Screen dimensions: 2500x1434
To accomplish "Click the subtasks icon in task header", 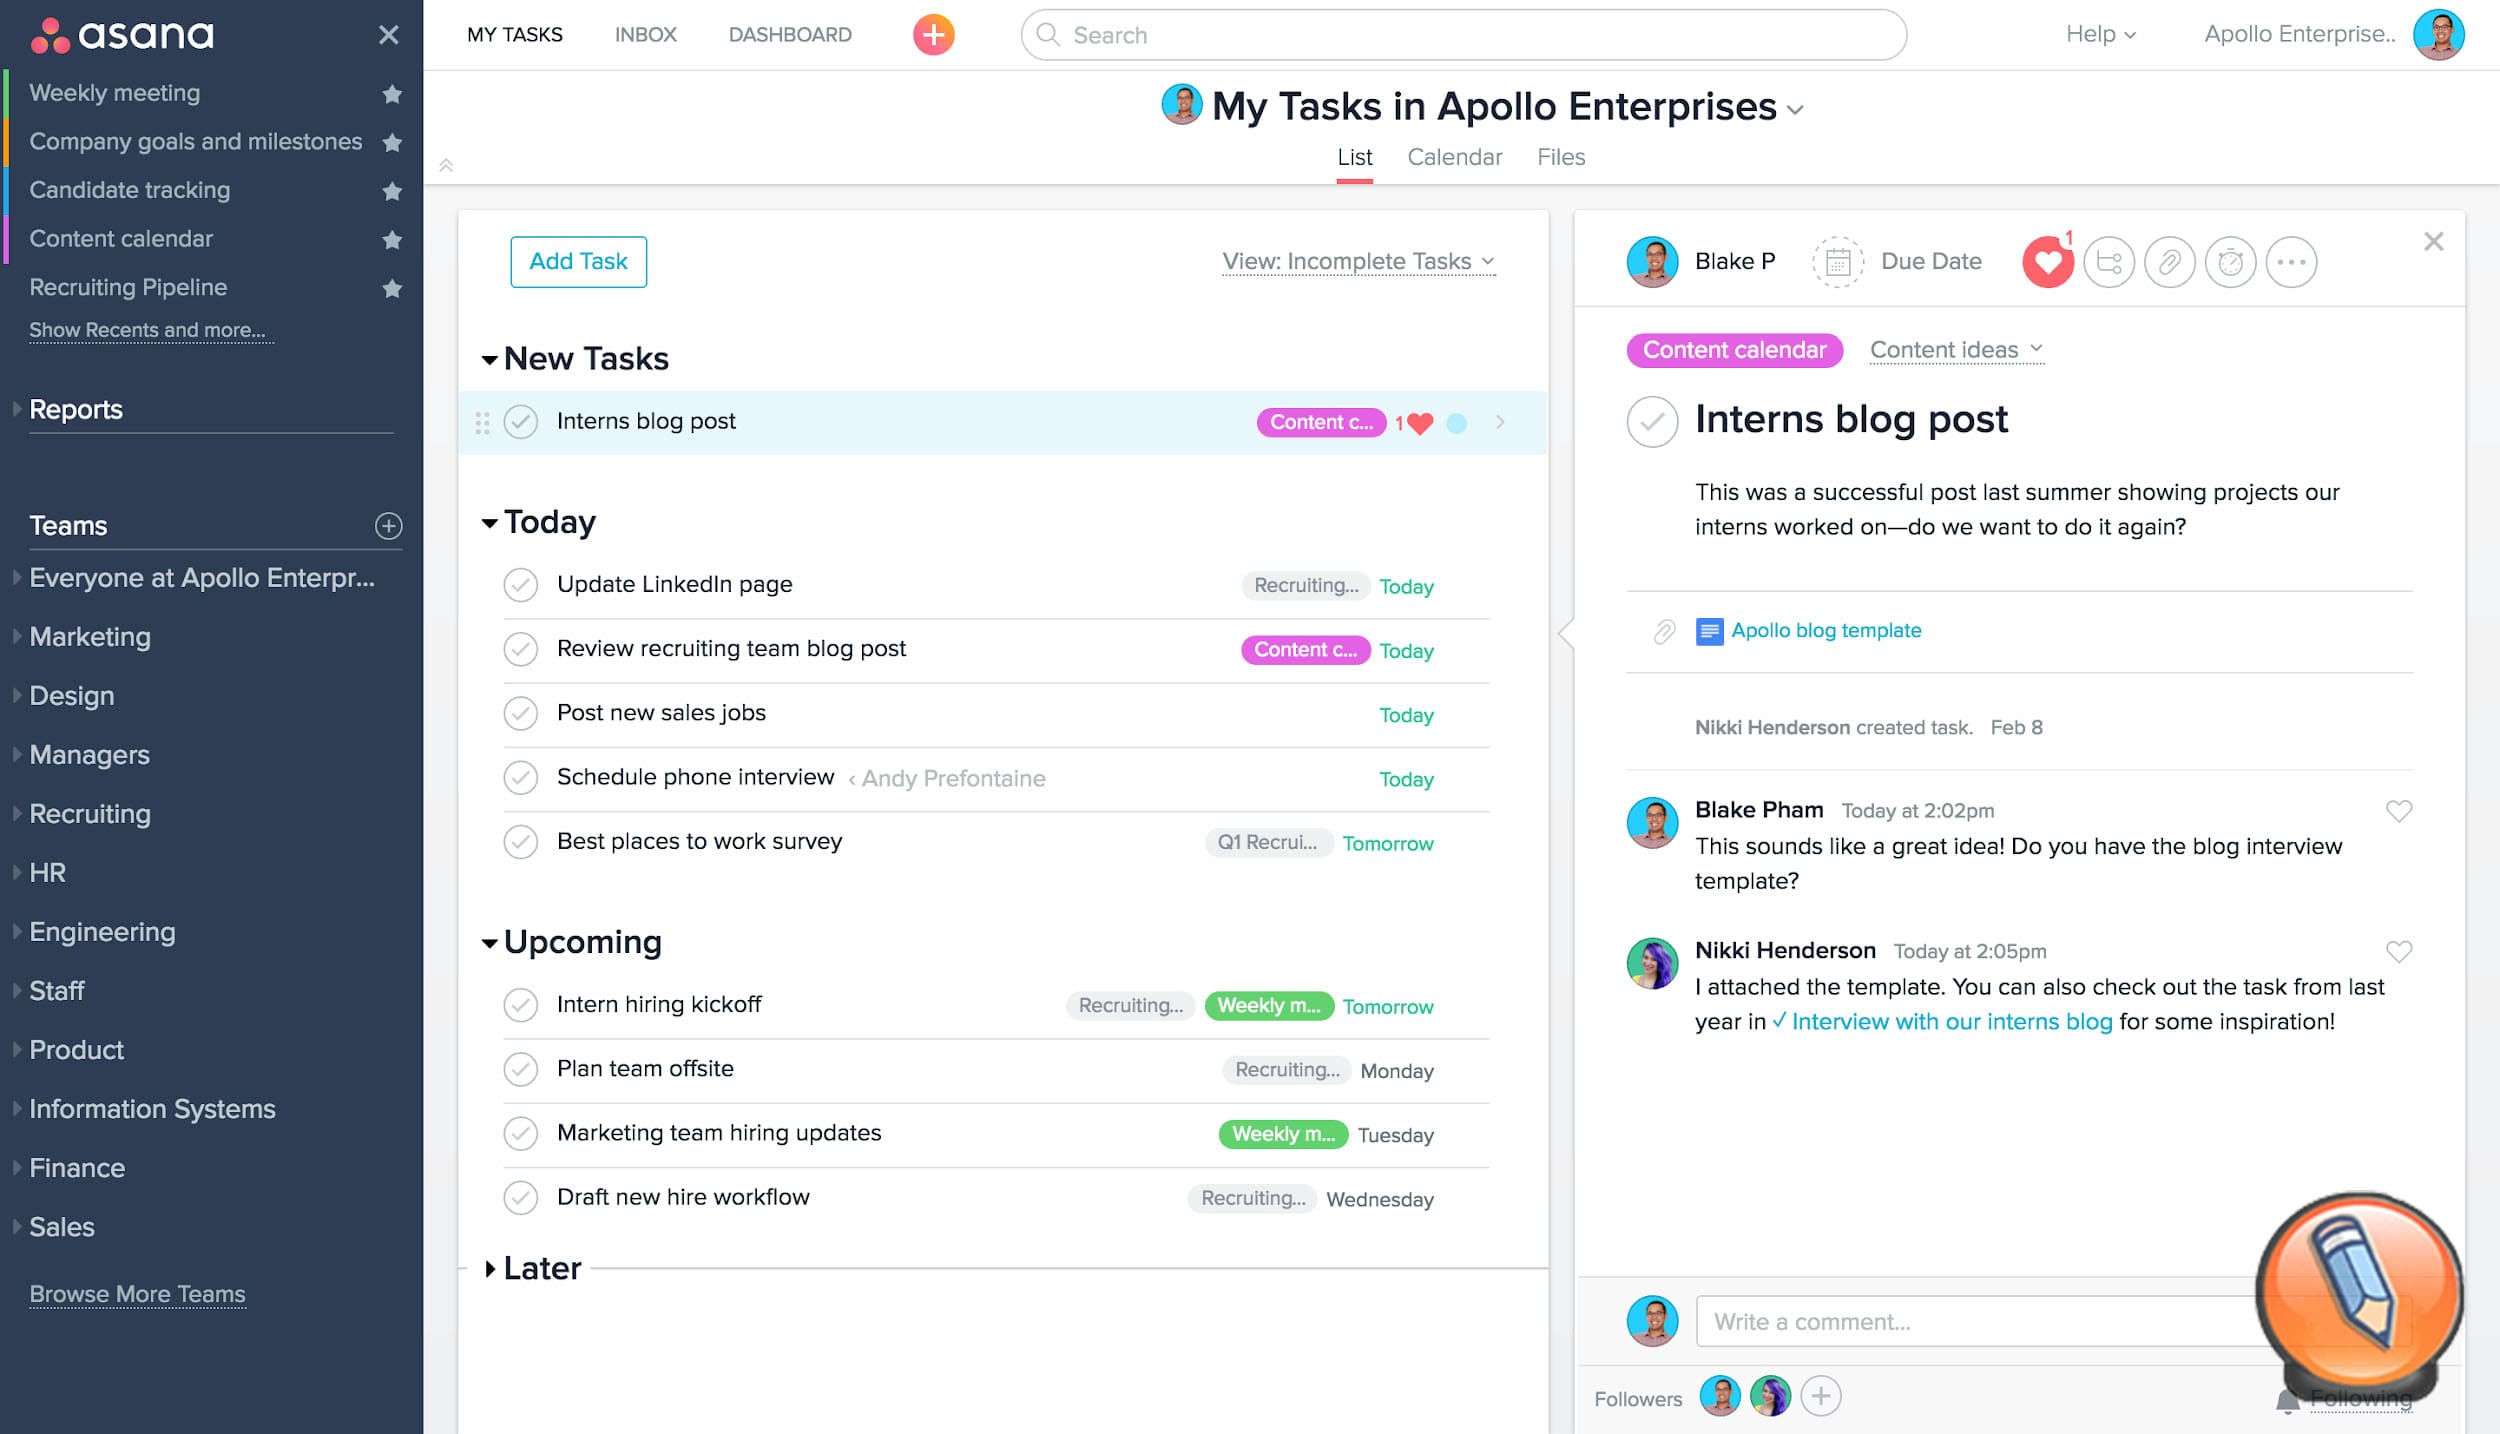I will [2109, 262].
